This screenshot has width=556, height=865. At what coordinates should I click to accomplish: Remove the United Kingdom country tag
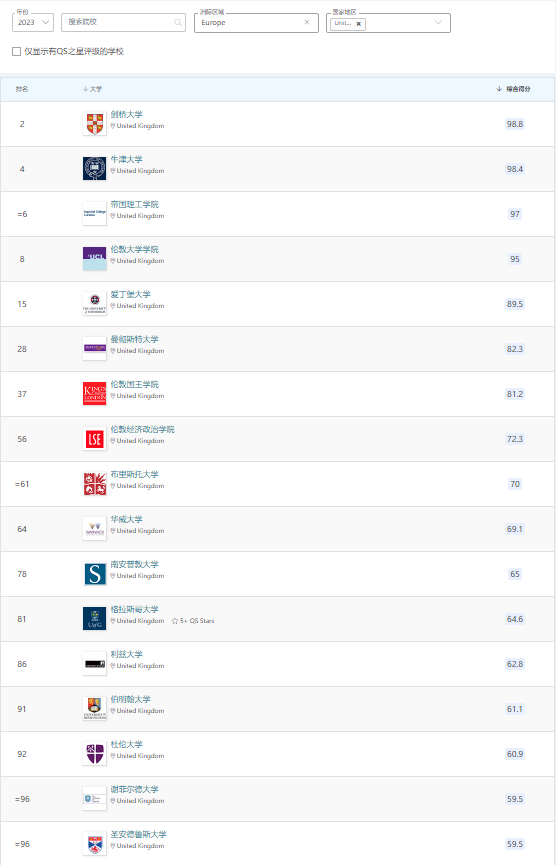pyautogui.click(x=359, y=24)
